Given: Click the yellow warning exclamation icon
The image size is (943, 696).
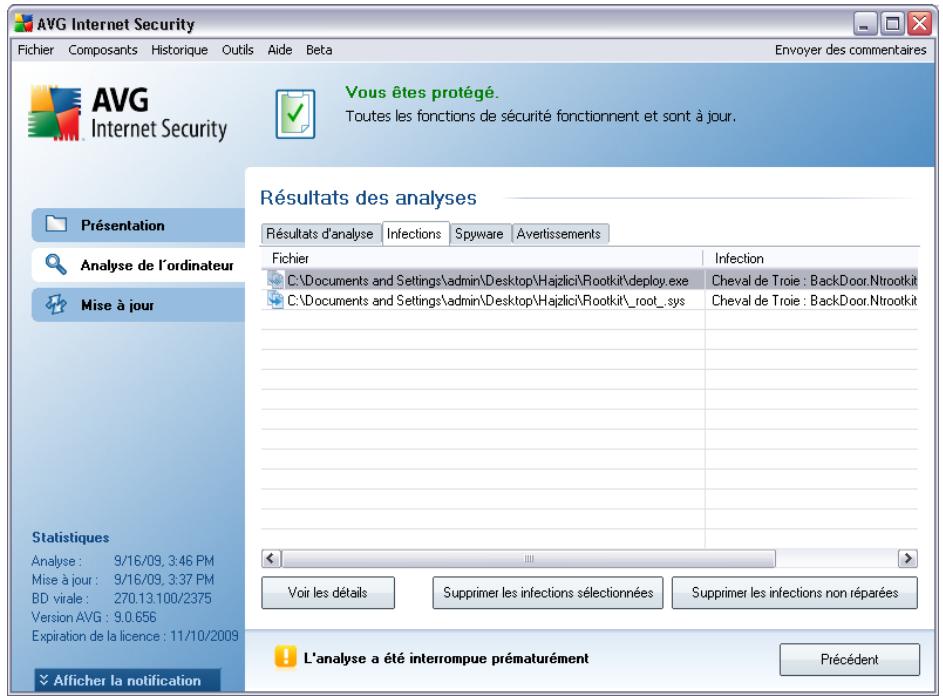Looking at the screenshot, I should pos(286,657).
